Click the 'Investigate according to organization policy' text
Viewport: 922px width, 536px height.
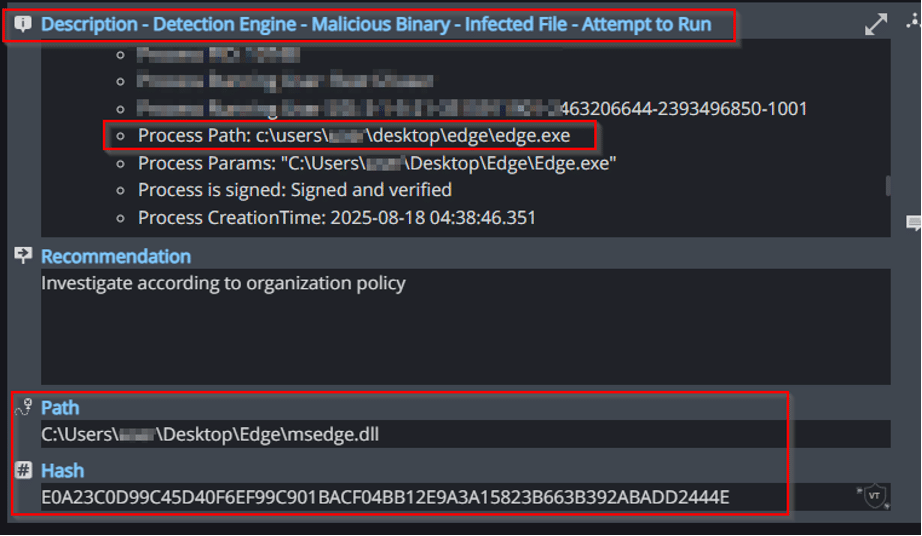click(223, 283)
